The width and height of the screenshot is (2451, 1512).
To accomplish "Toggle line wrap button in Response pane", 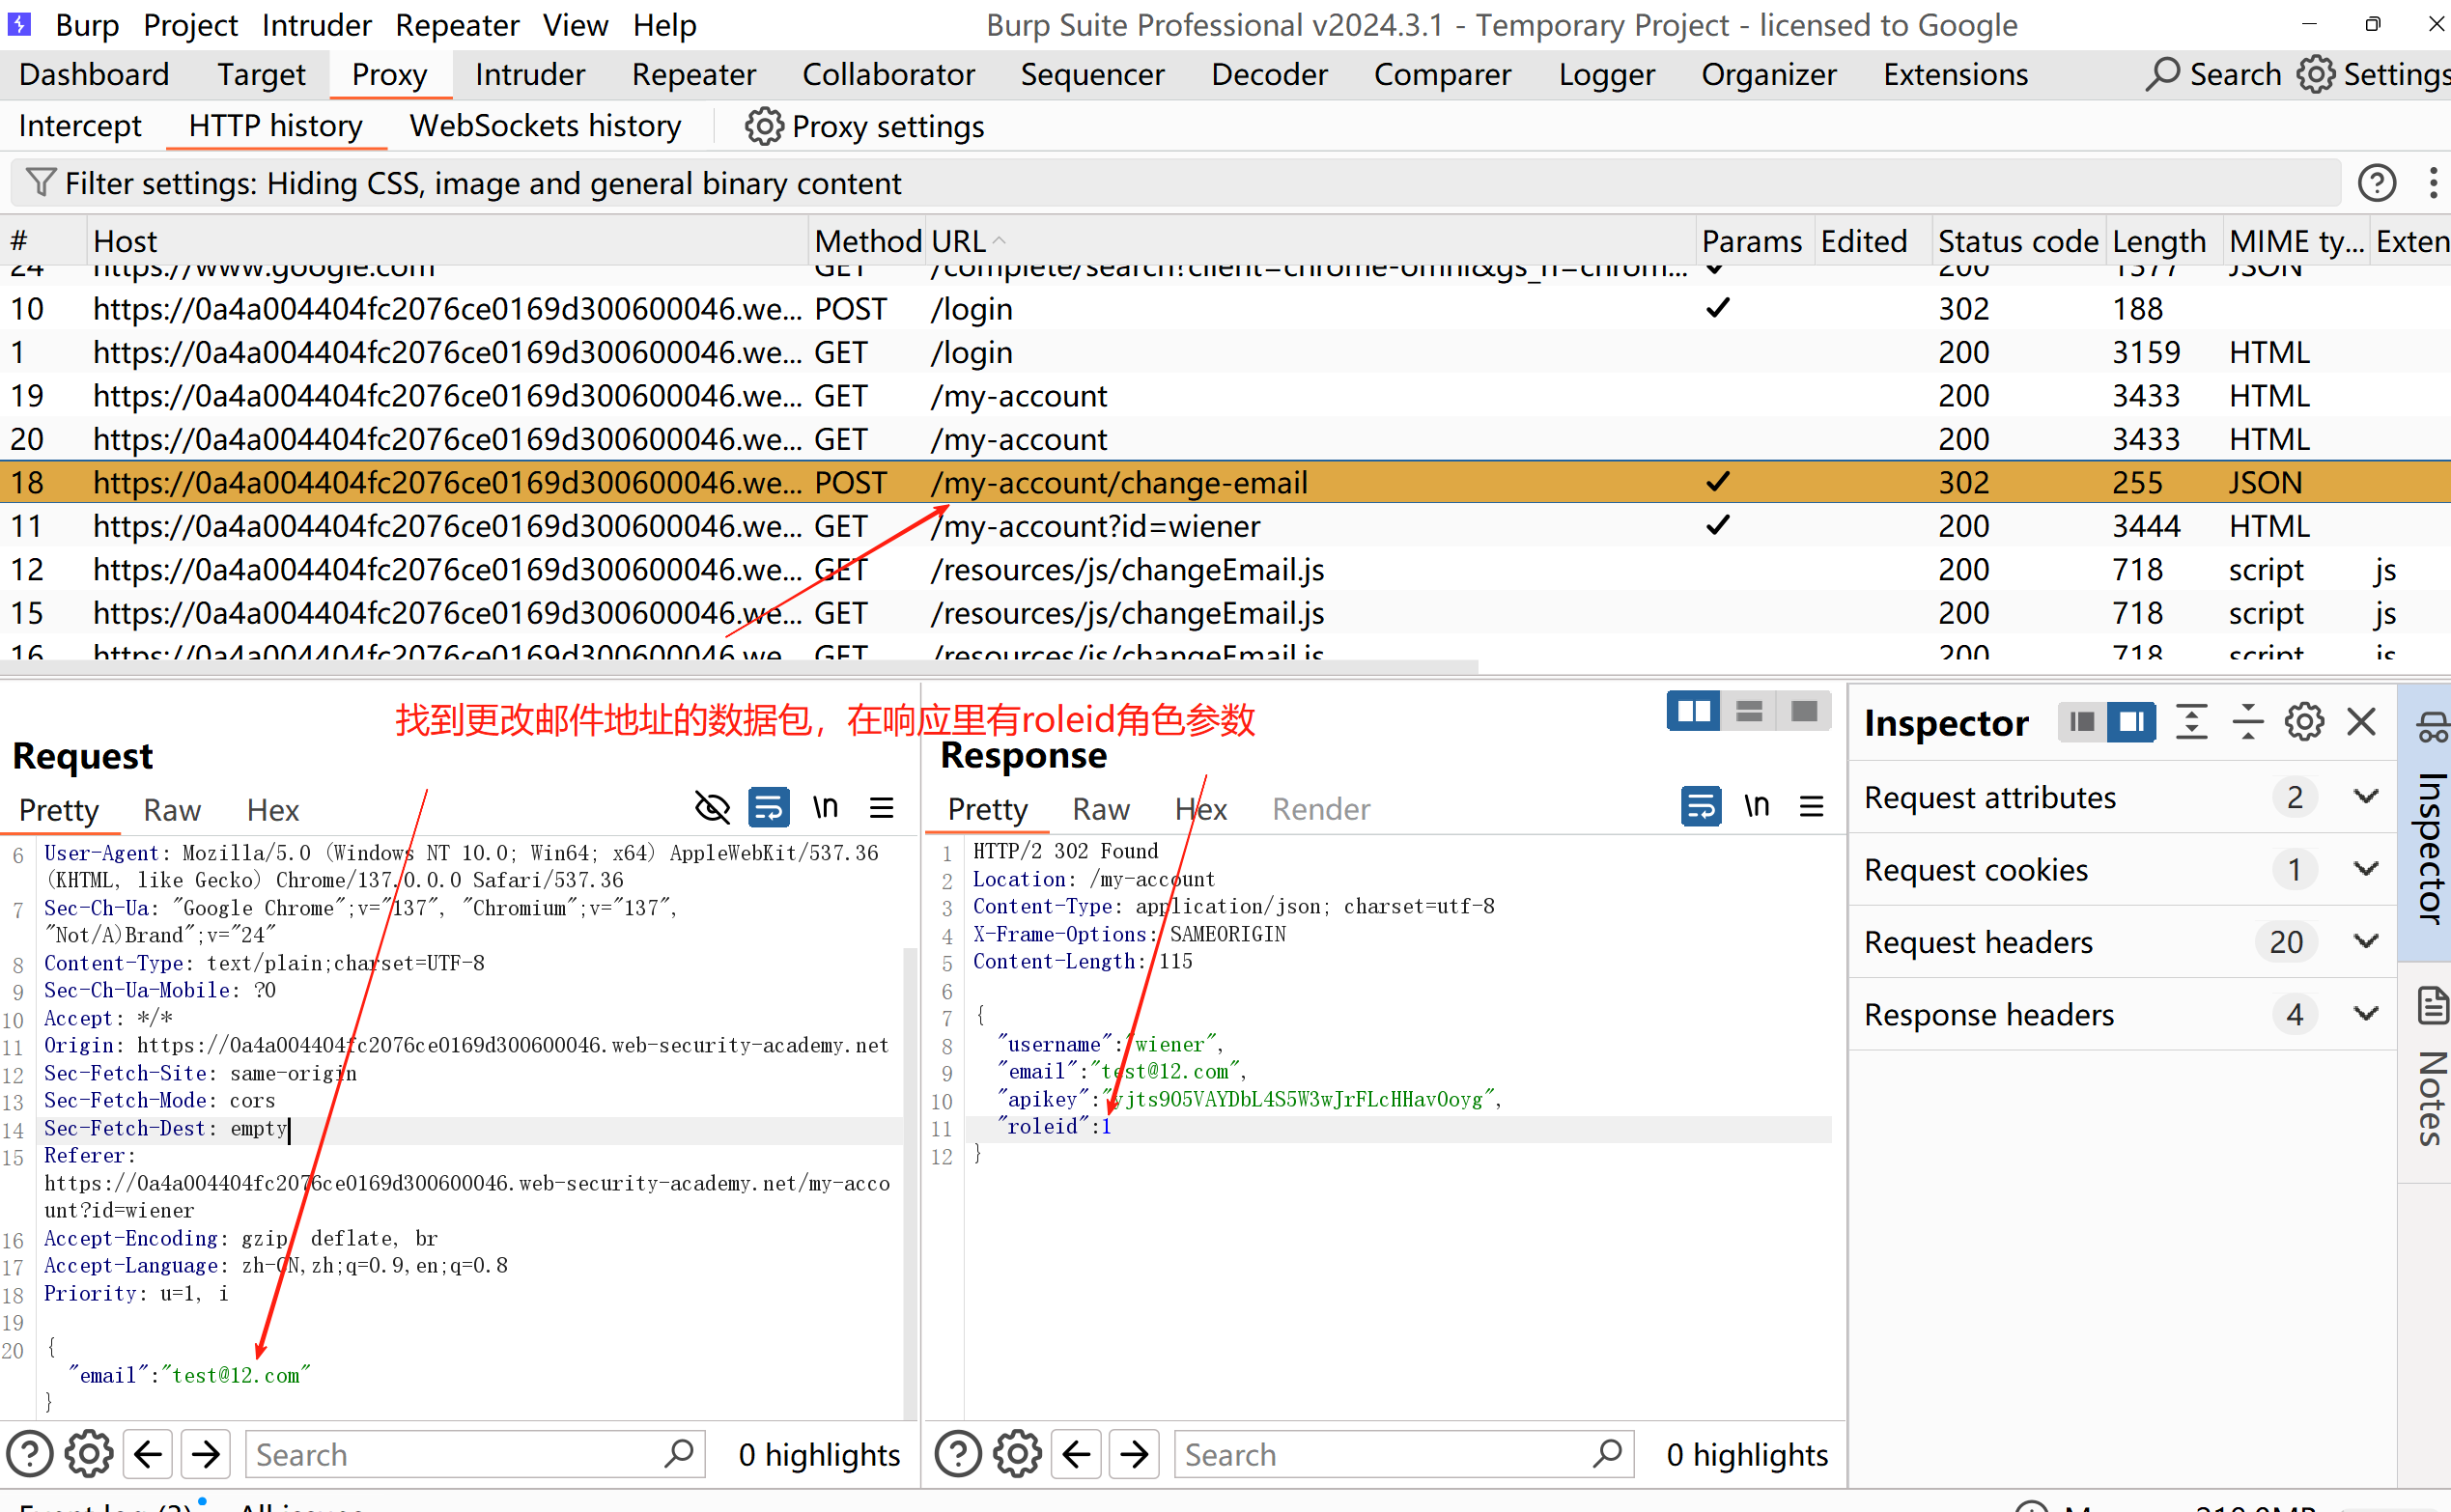I will pyautogui.click(x=1700, y=806).
